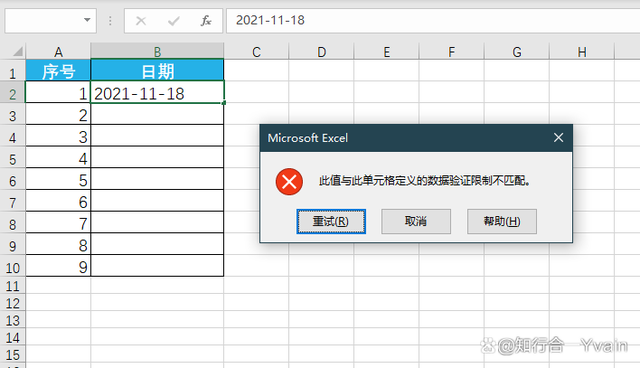Click empty date cell B10
640x368 pixels.
pyautogui.click(x=157, y=266)
